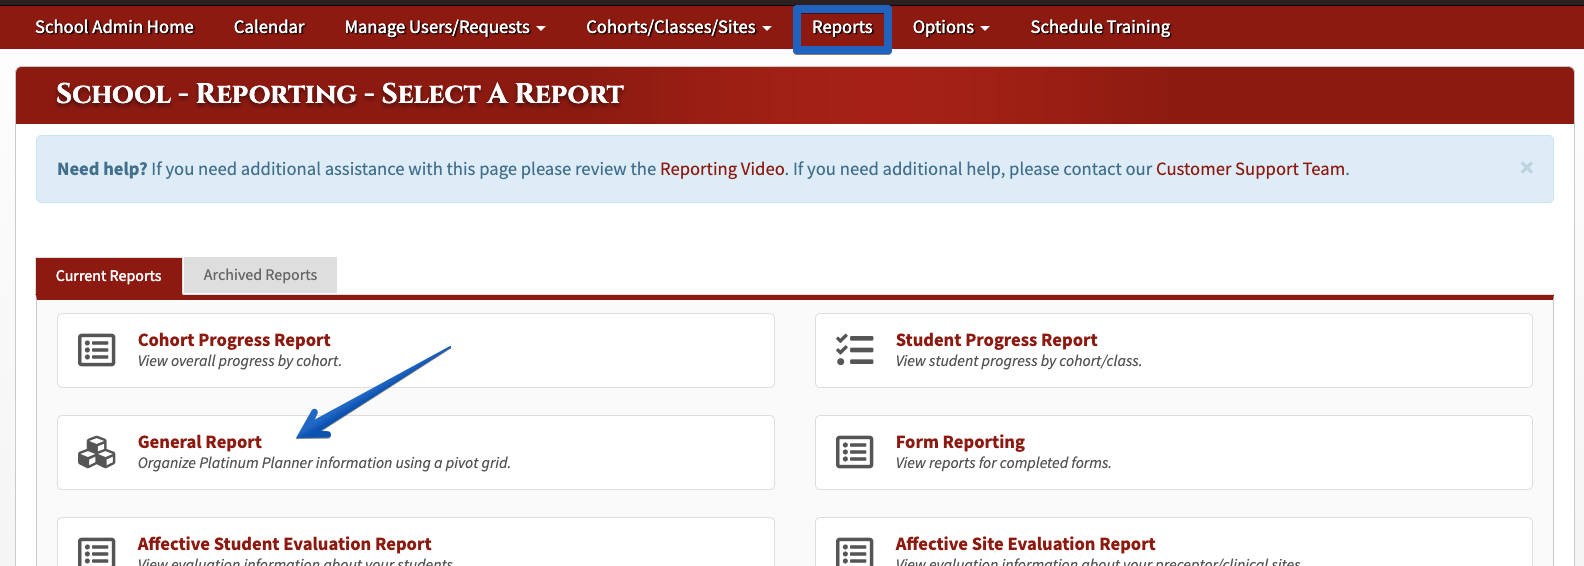The image size is (1584, 566).
Task: Open the Calendar page
Action: (269, 27)
